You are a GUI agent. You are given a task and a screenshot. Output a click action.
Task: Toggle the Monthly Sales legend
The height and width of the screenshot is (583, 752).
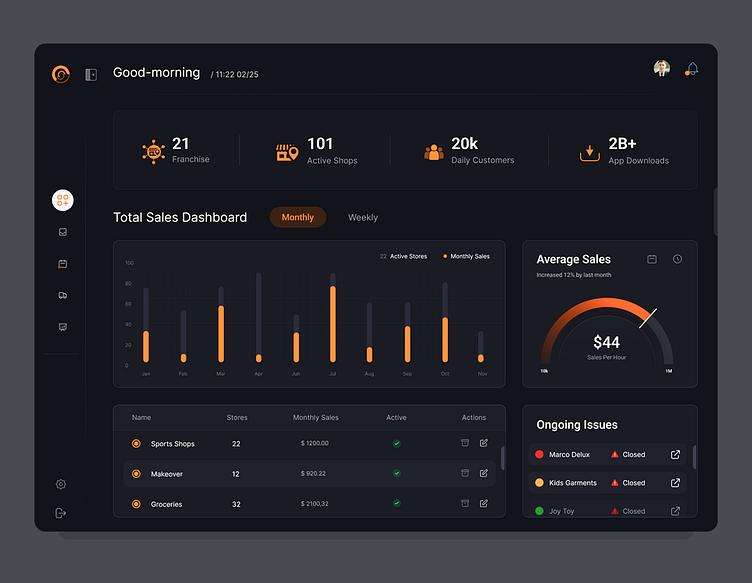pyautogui.click(x=466, y=257)
